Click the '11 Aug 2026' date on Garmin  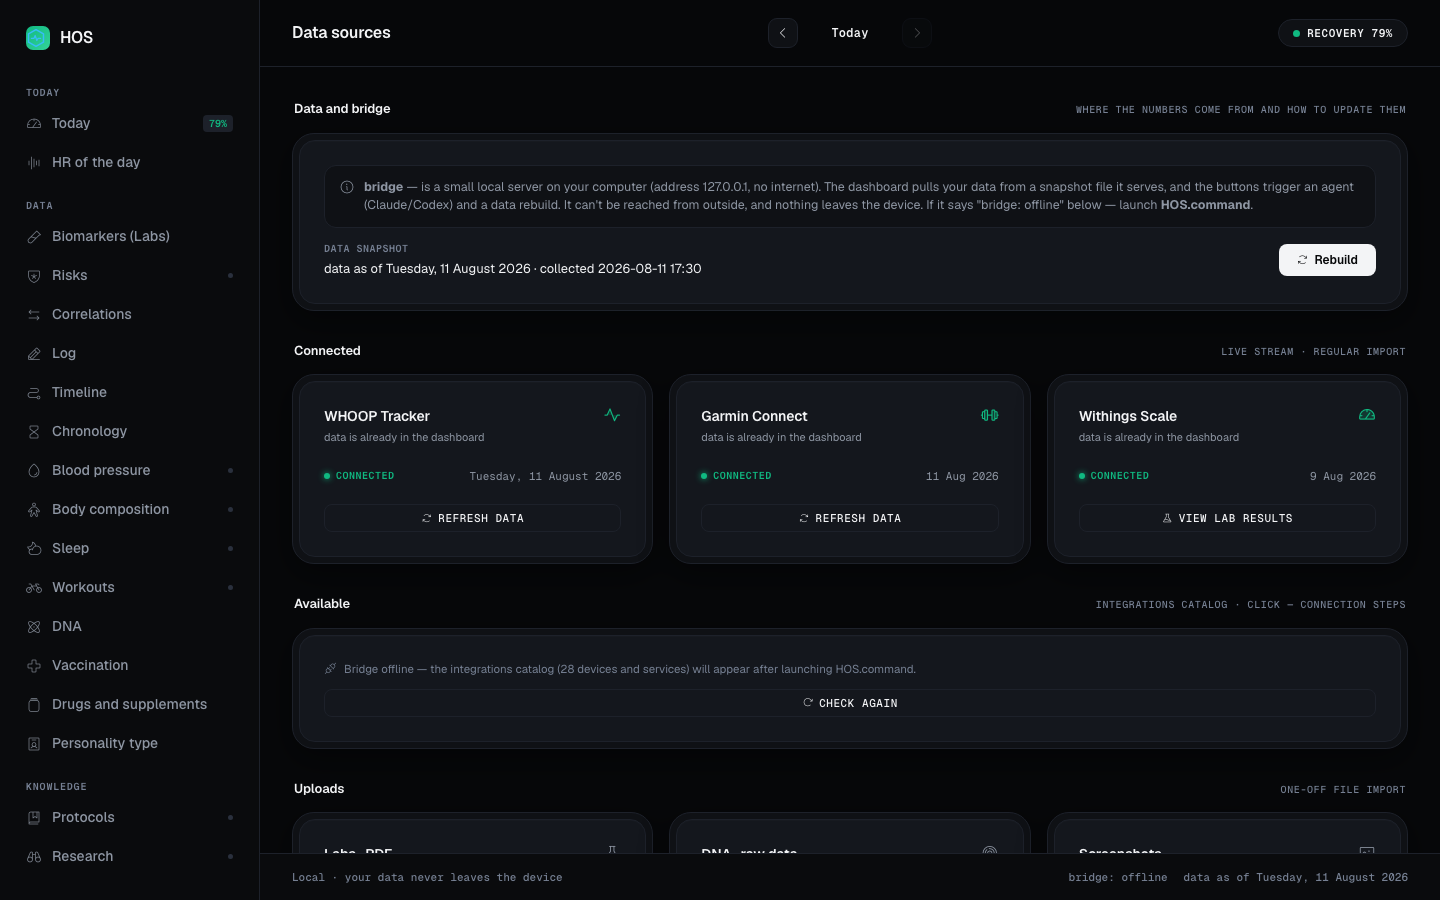962,476
